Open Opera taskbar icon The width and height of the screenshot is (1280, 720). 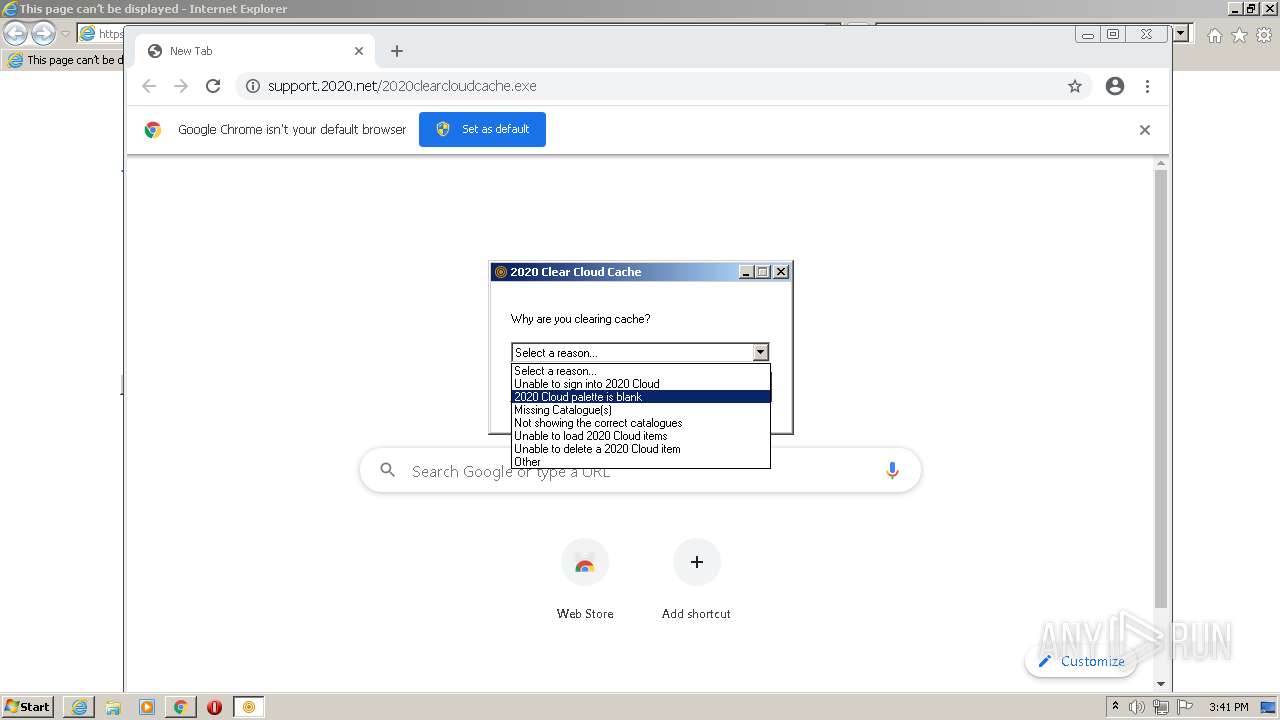[x=214, y=707]
